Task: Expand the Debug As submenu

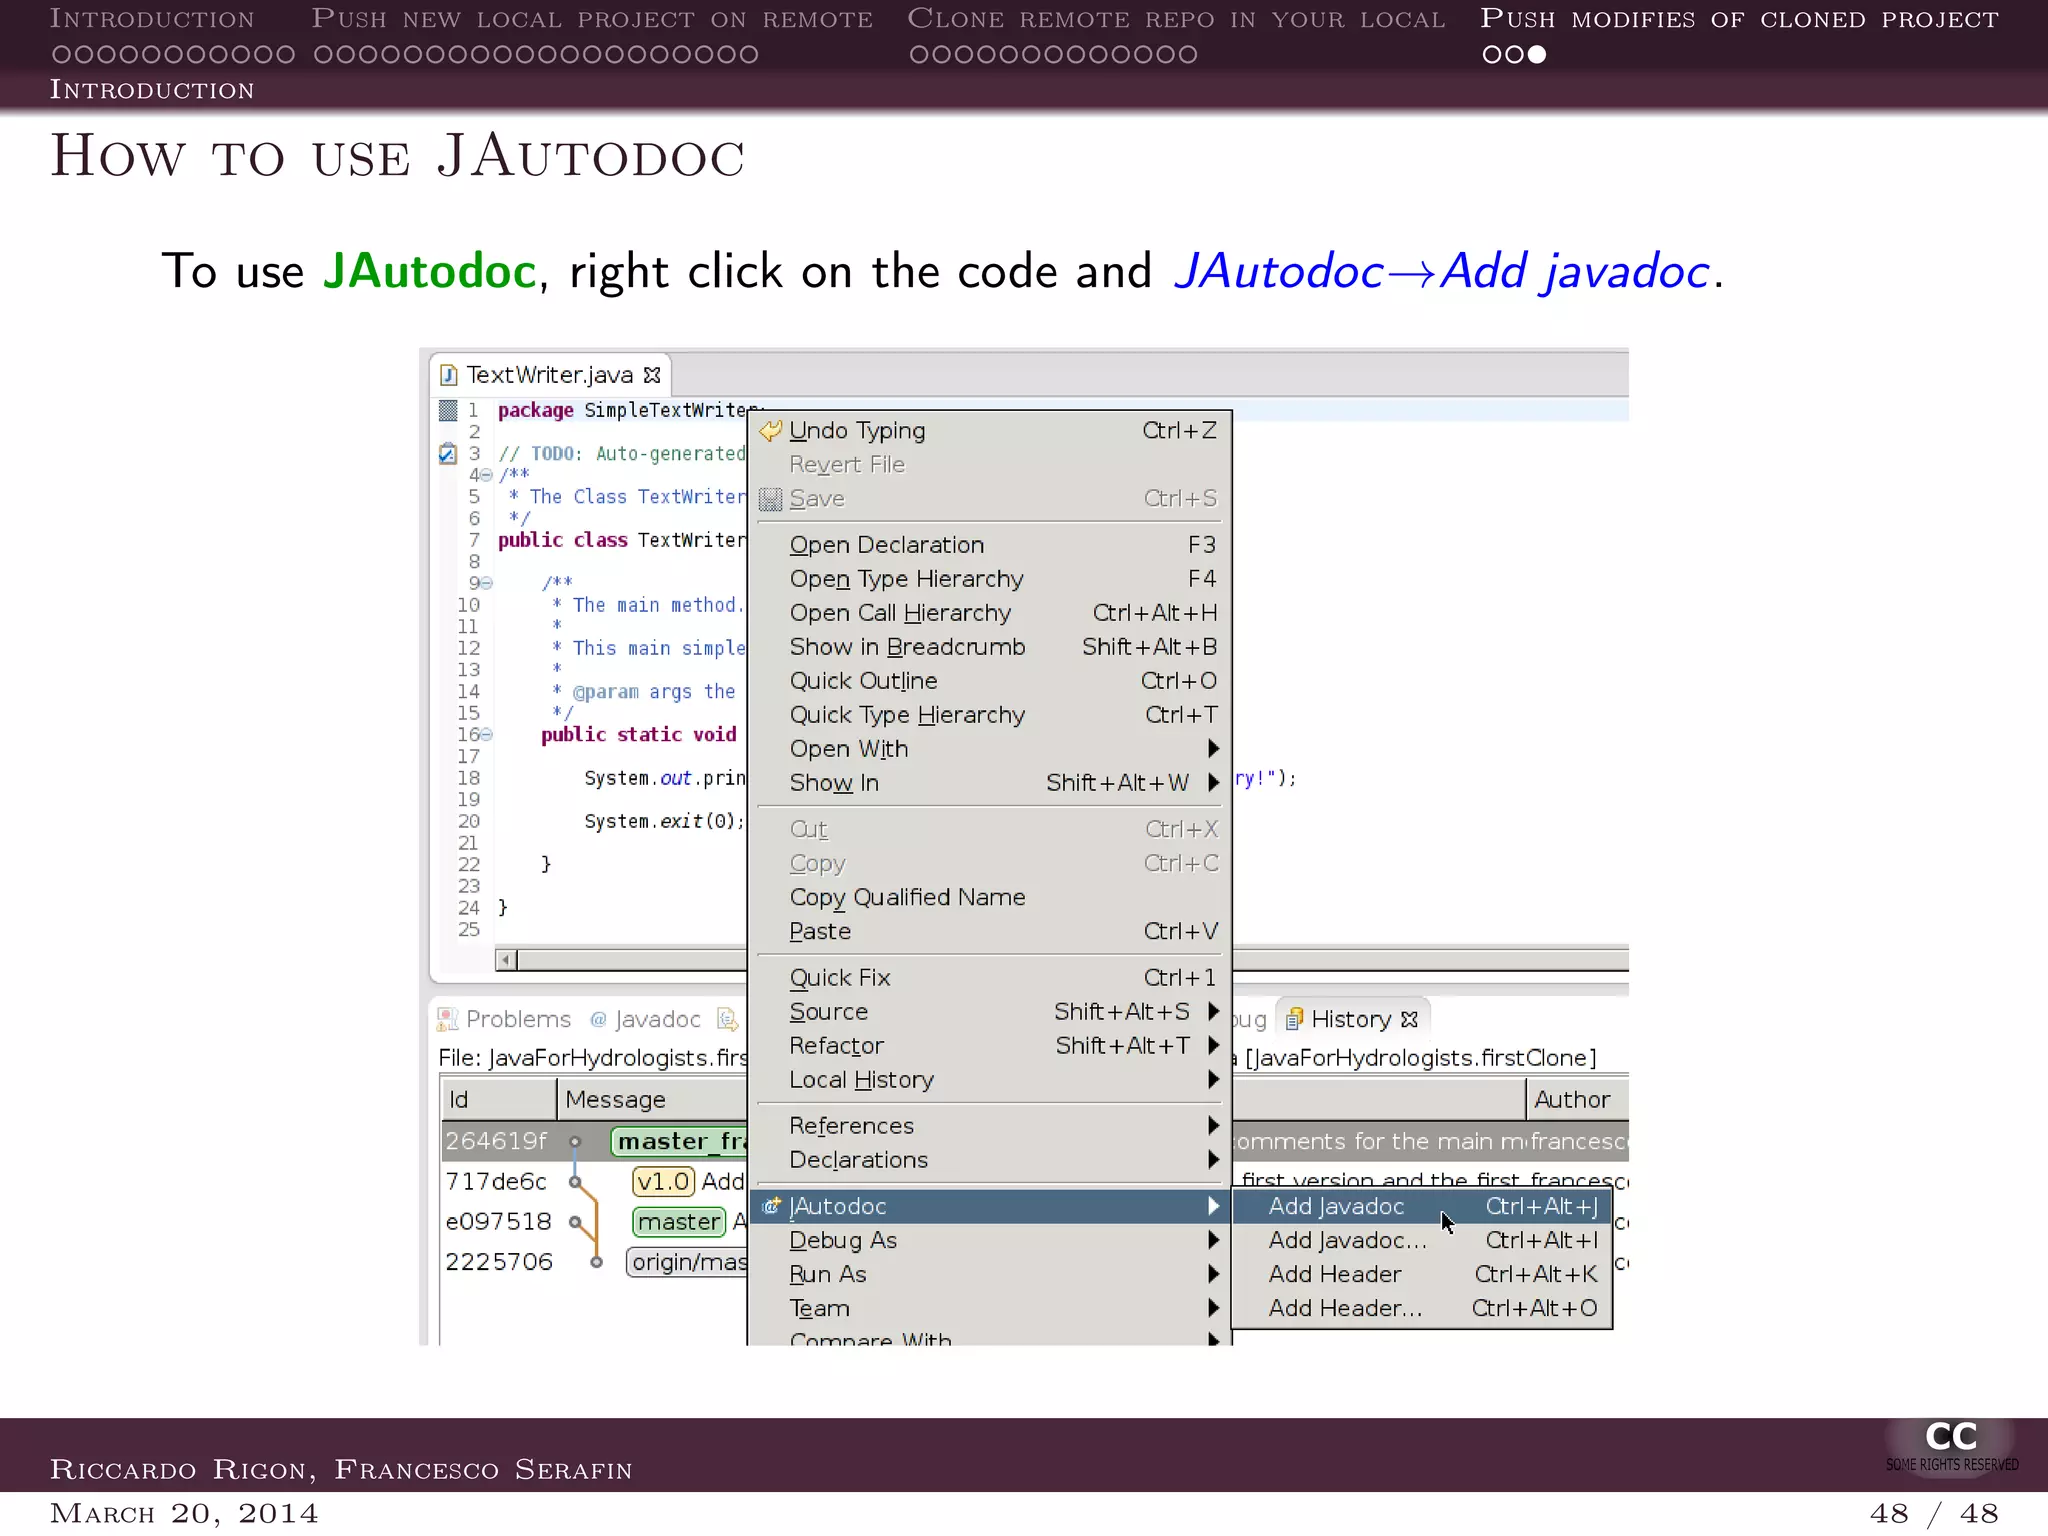Action: 990,1240
